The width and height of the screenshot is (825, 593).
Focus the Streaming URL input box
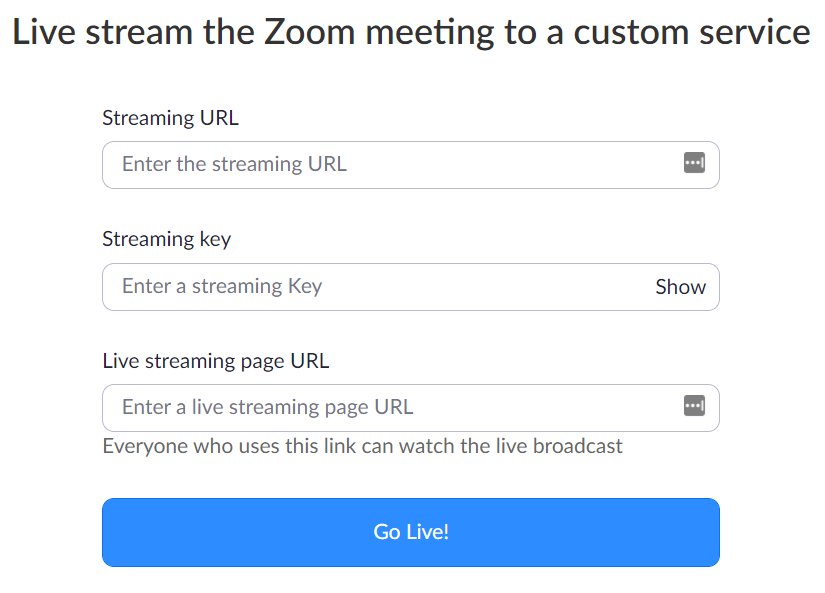click(411, 165)
